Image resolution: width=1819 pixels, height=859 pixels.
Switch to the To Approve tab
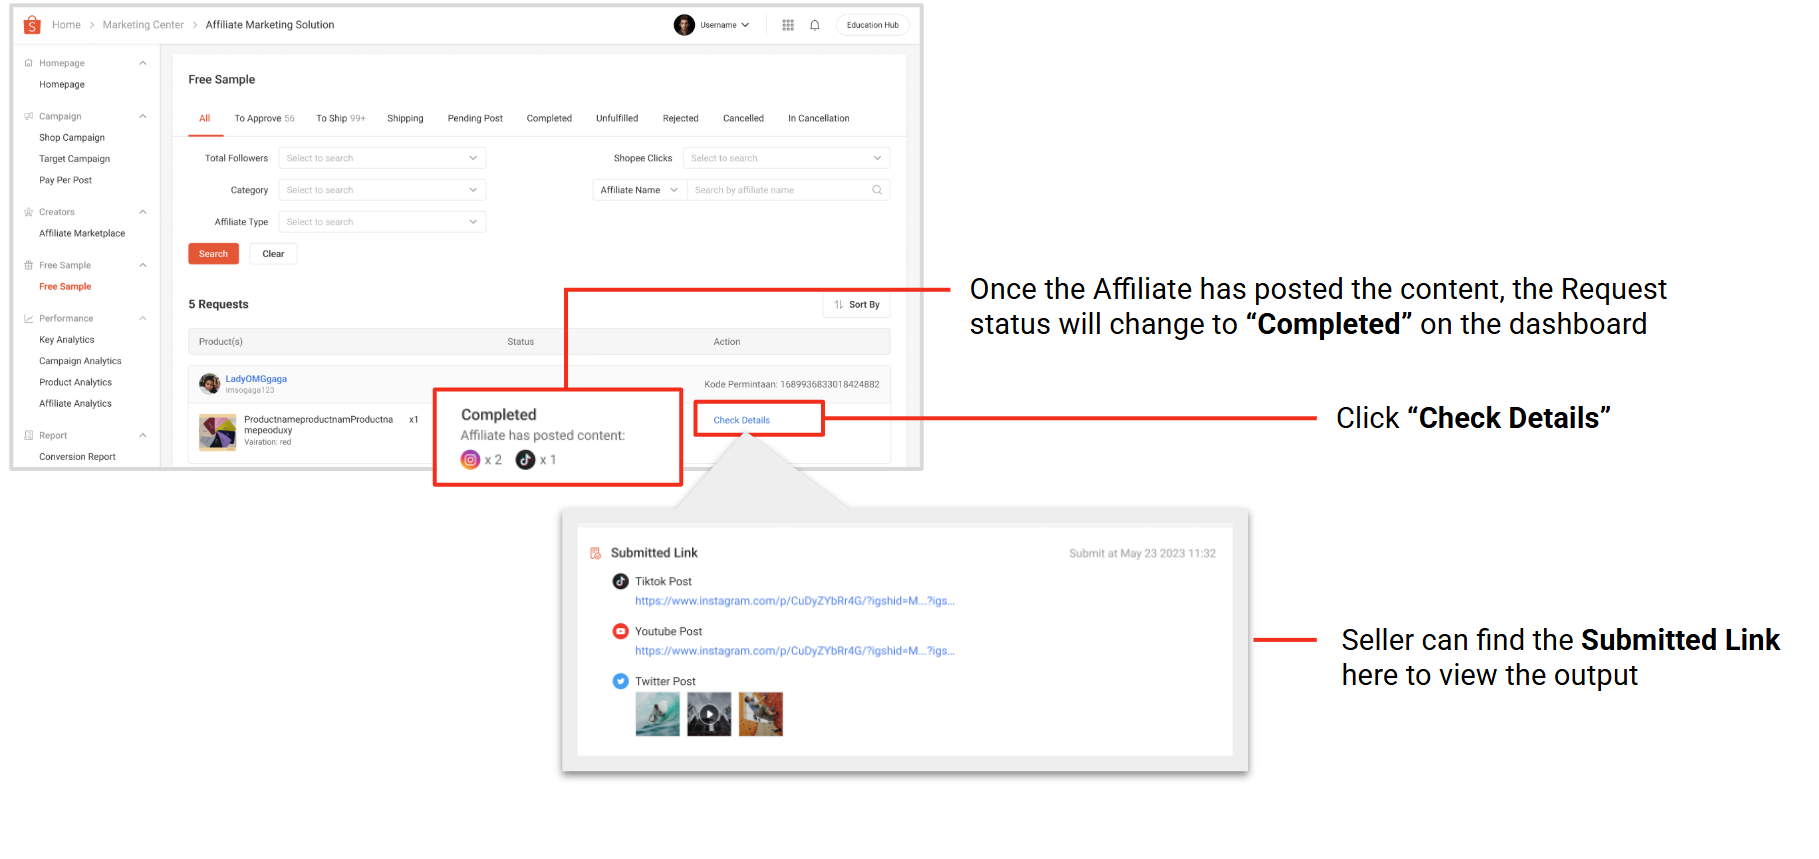[x=263, y=119]
